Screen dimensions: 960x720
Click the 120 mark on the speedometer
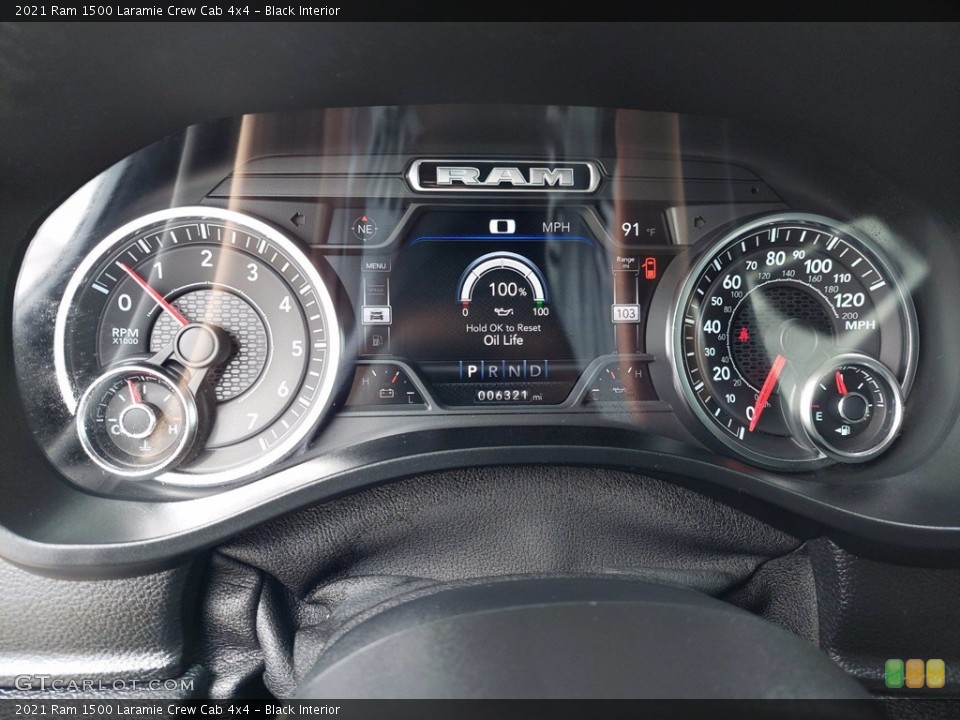point(849,300)
